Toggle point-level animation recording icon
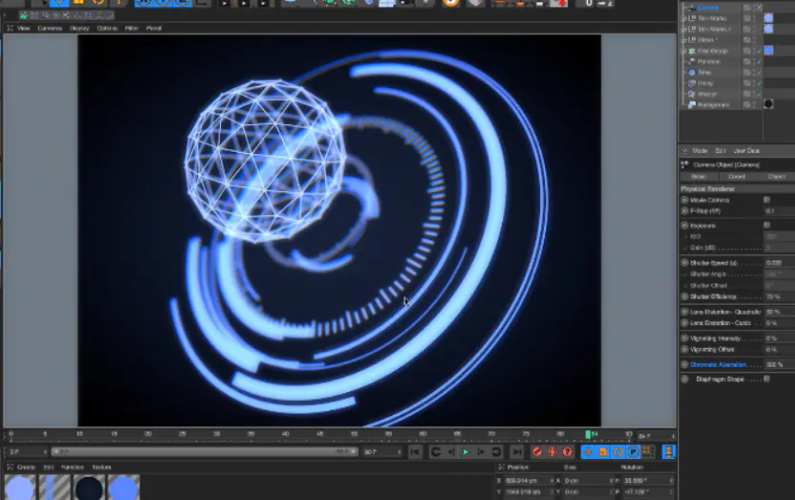This screenshot has width=795, height=500. pyautogui.click(x=648, y=452)
